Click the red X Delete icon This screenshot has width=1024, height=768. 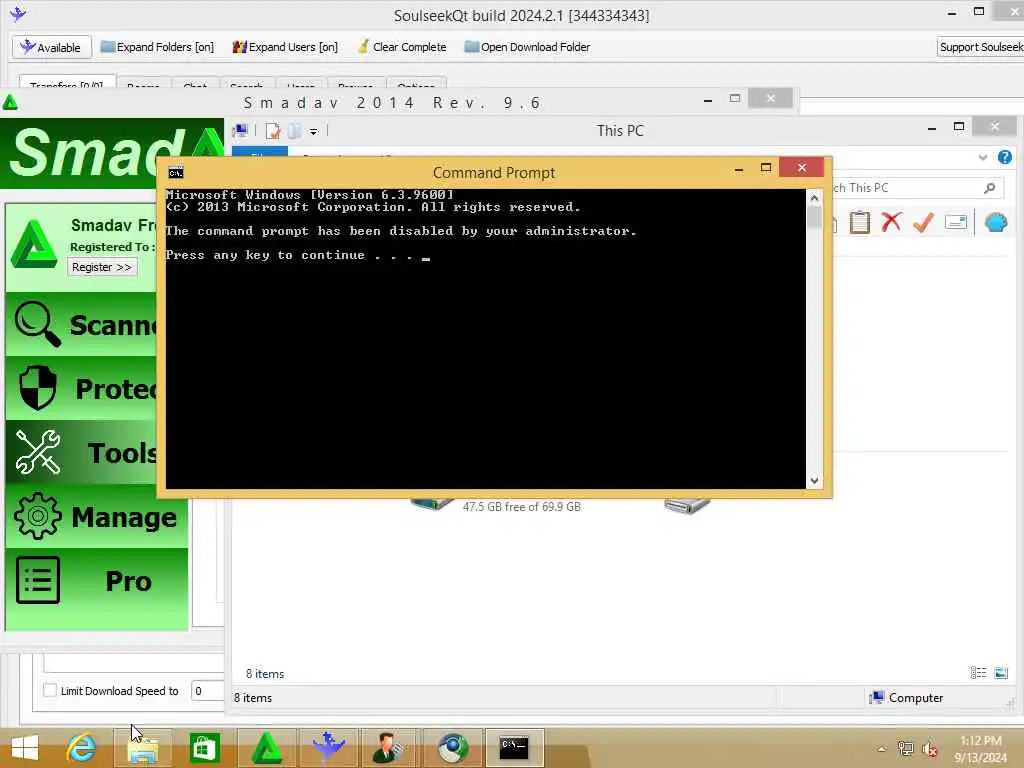[891, 223]
